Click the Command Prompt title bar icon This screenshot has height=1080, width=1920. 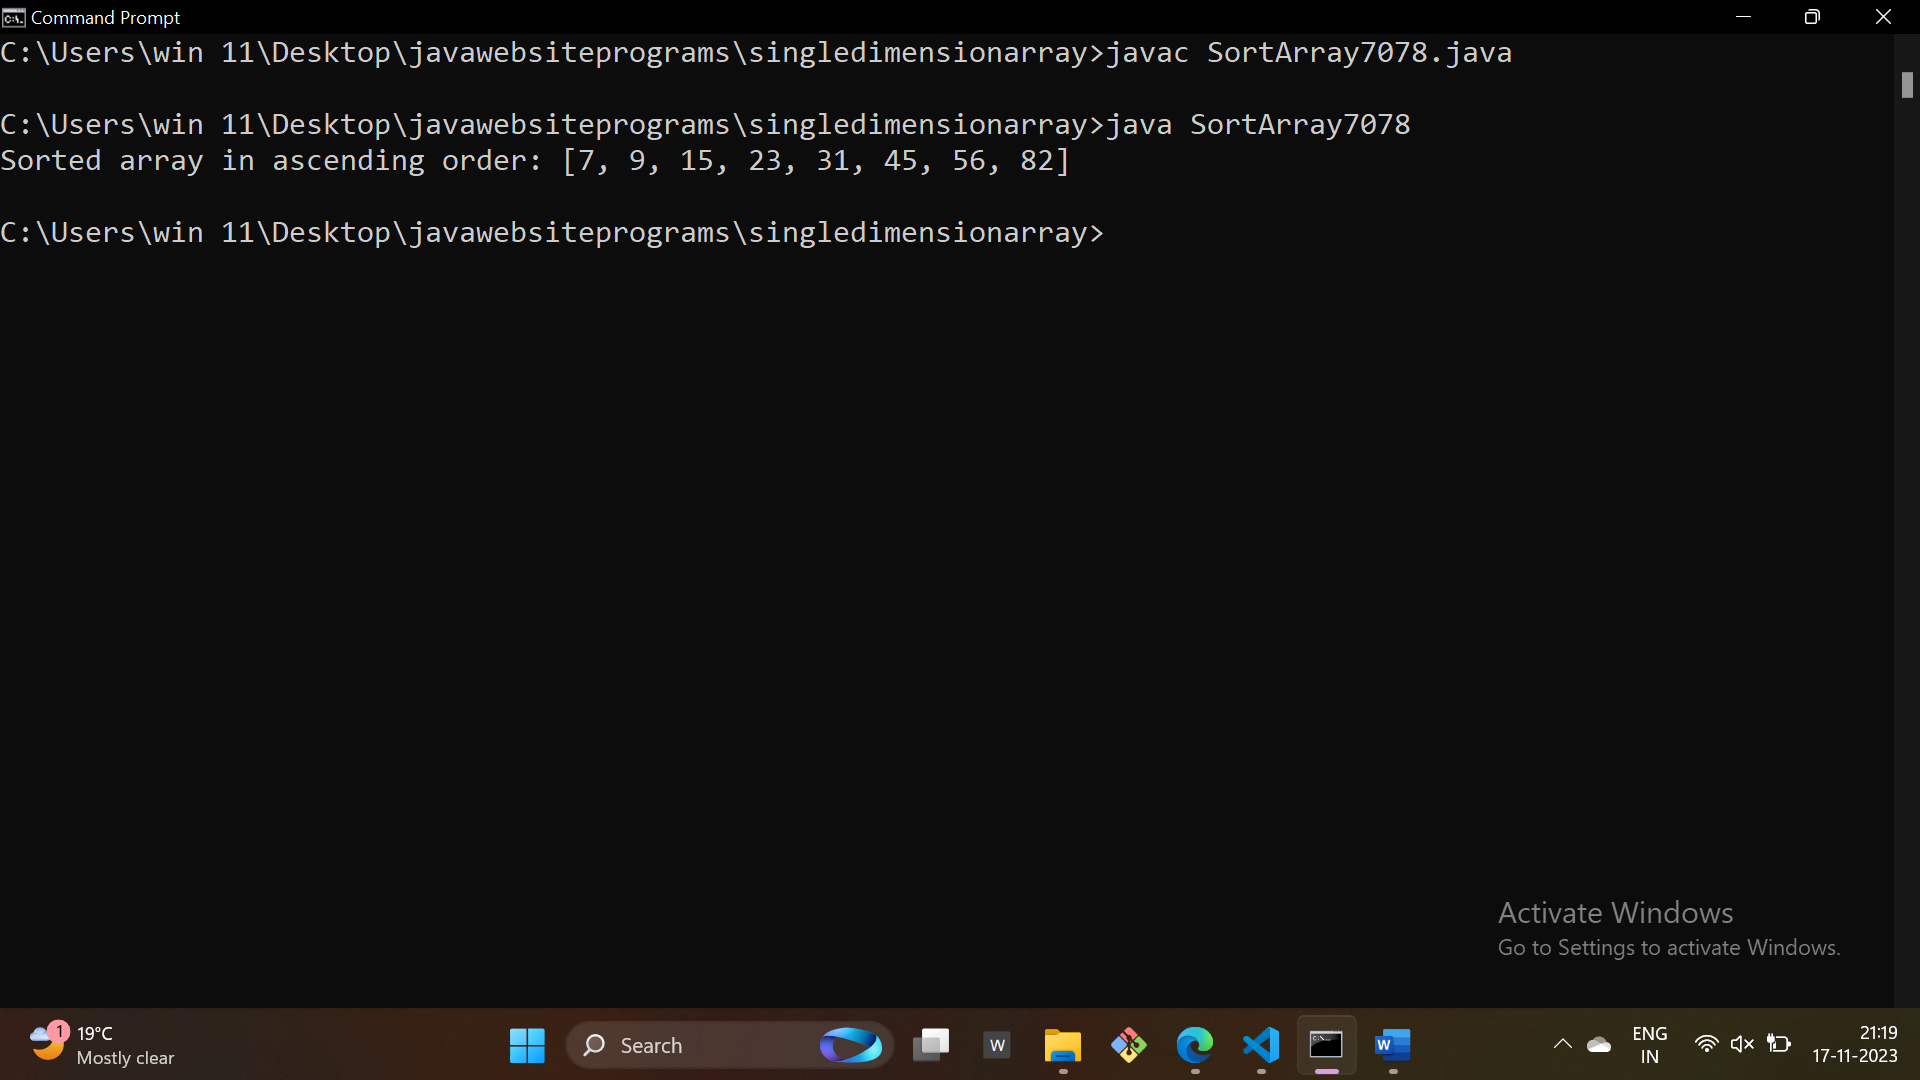(13, 17)
